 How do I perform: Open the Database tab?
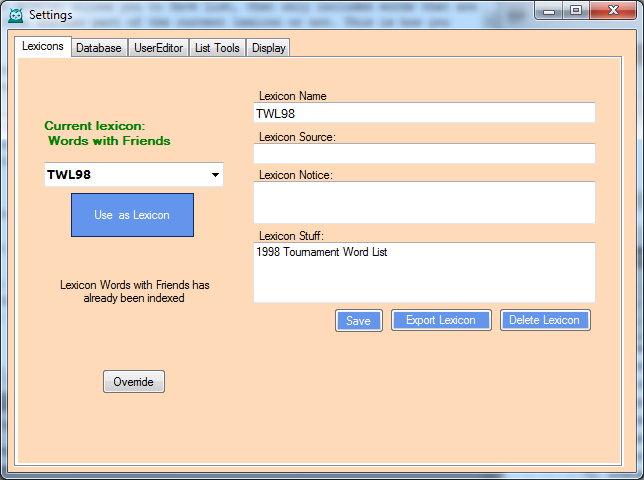coord(99,48)
